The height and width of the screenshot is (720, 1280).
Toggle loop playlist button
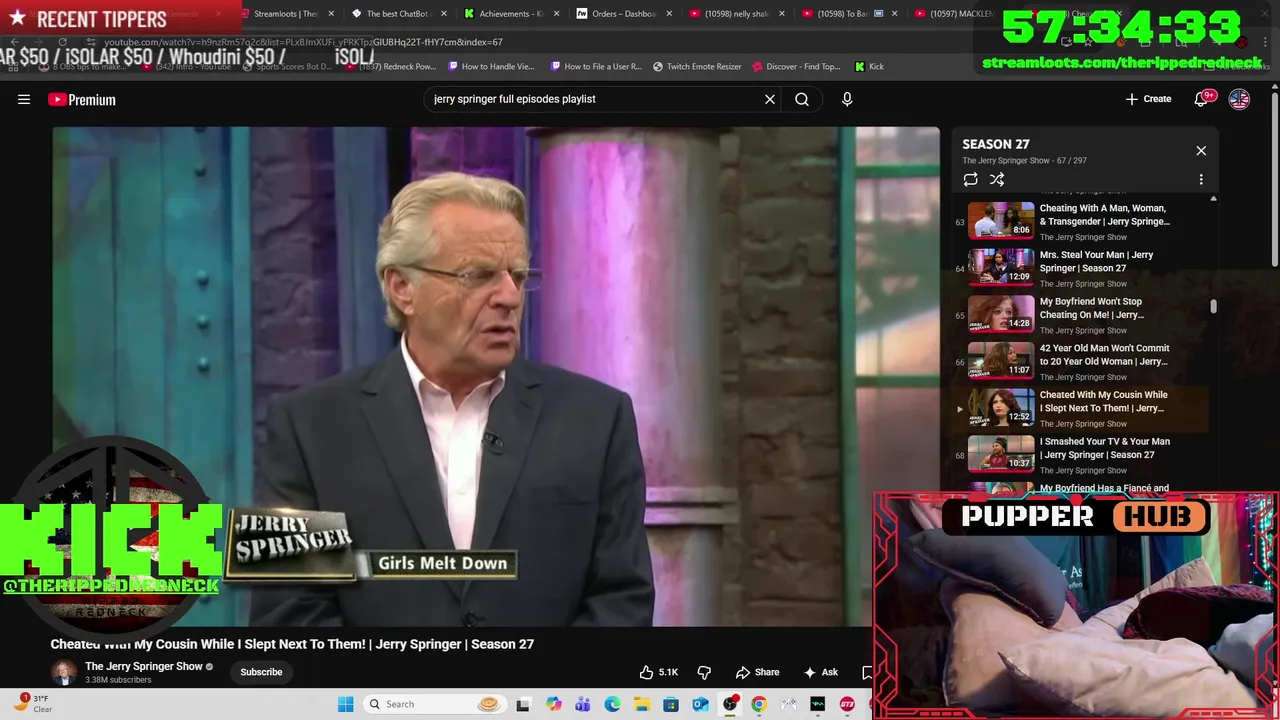[x=970, y=180]
